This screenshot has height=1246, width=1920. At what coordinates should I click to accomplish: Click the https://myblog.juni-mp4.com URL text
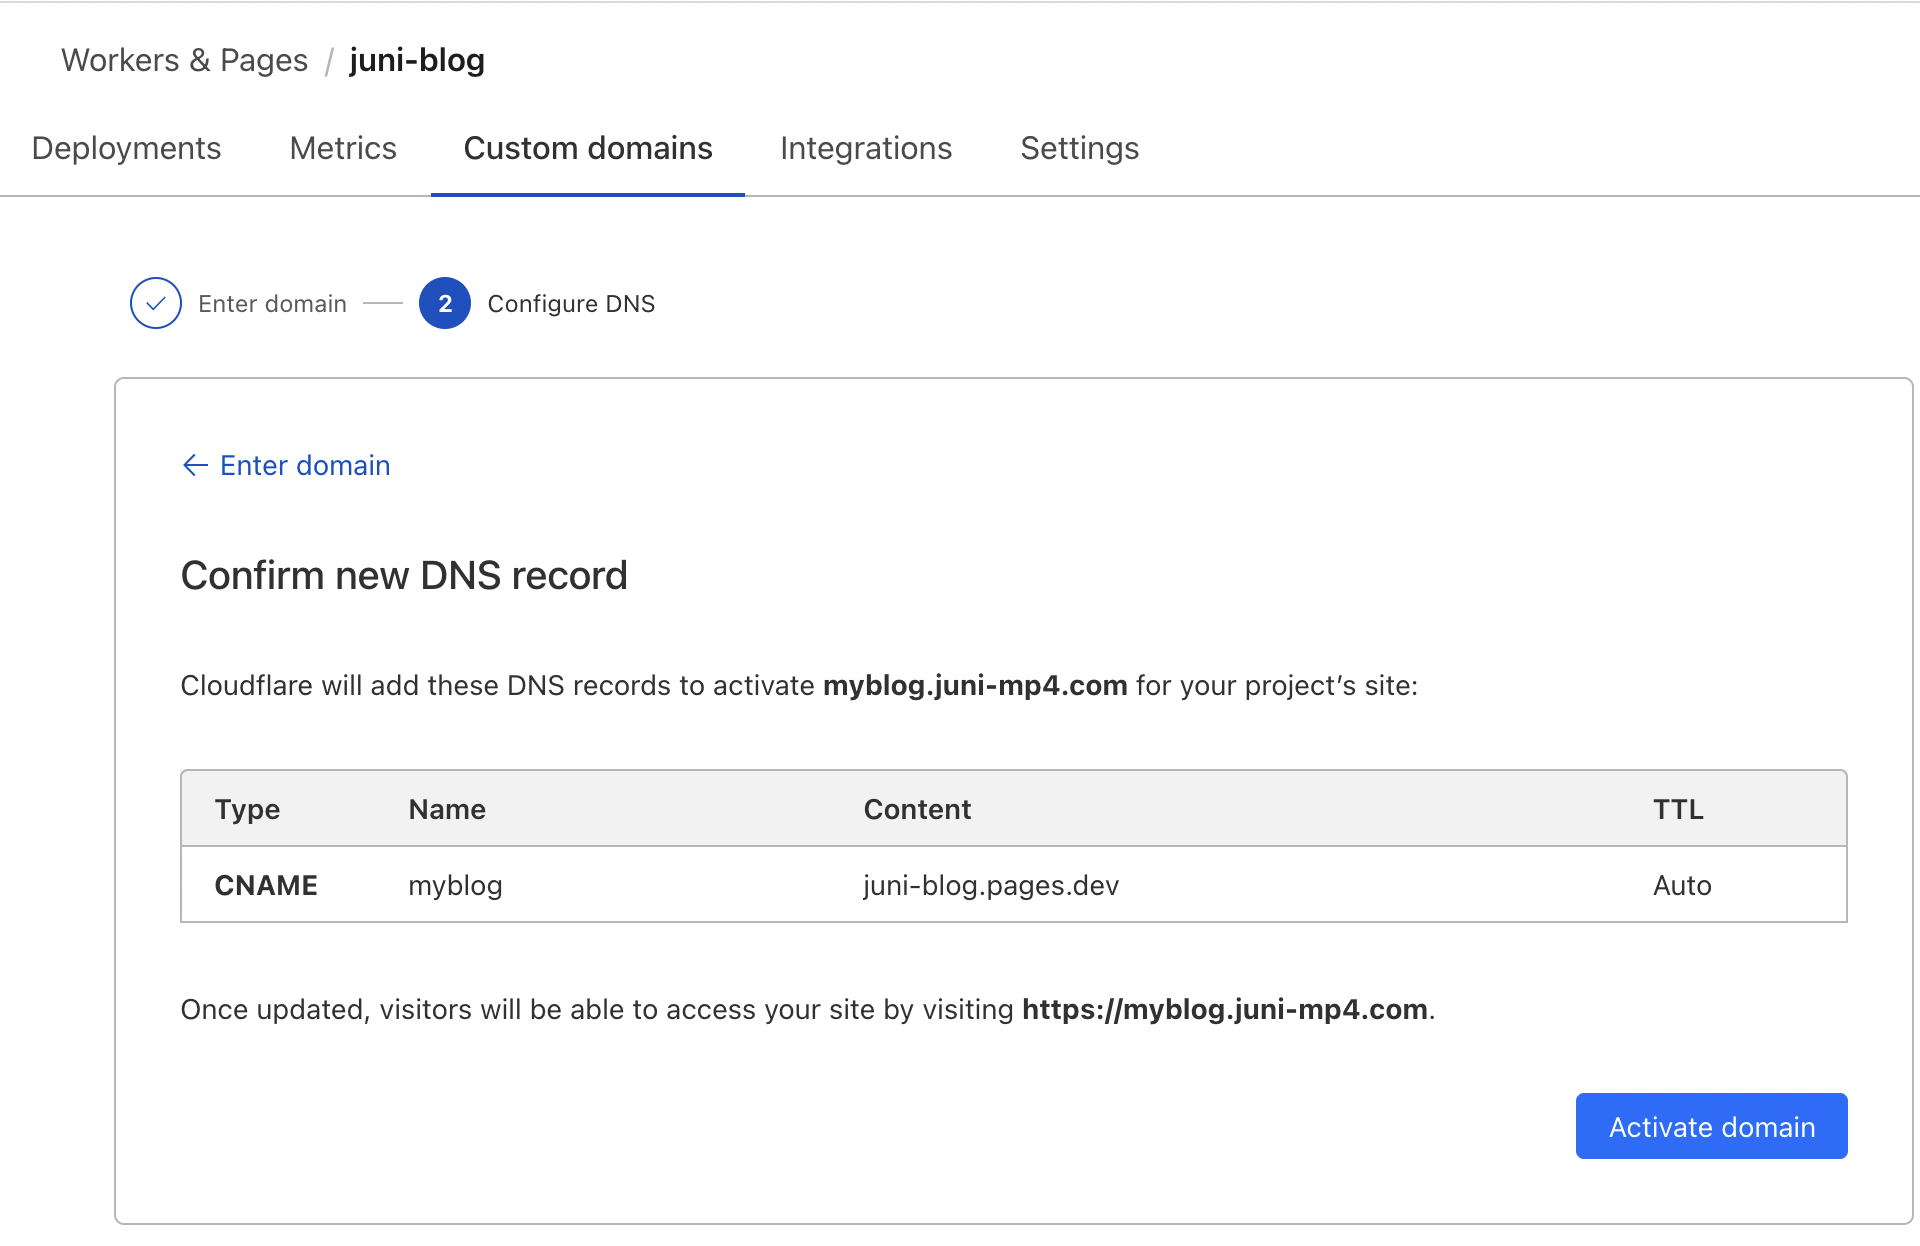tap(1224, 1009)
